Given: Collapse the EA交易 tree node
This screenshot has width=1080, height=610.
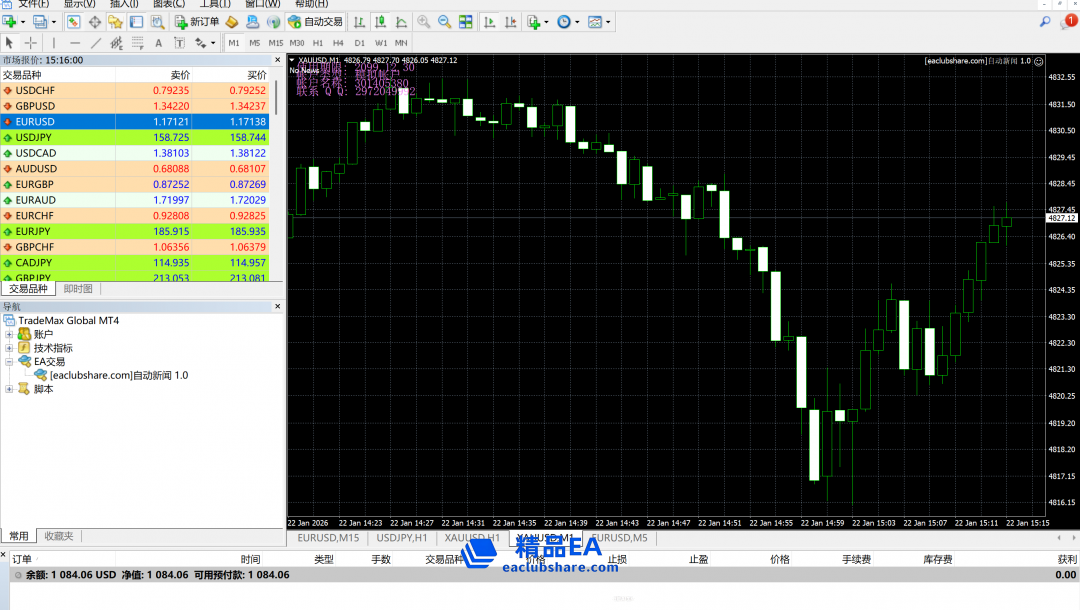Looking at the screenshot, I should pos(10,362).
